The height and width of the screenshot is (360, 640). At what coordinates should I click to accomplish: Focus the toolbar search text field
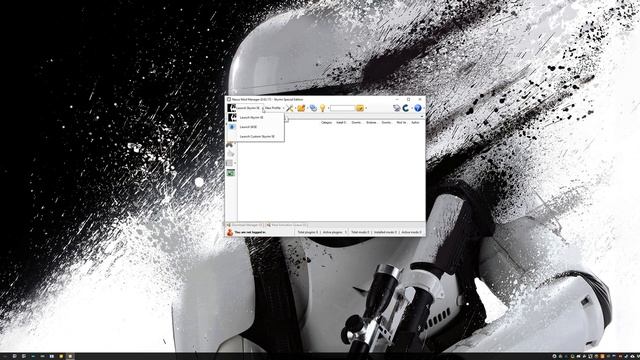coord(342,108)
